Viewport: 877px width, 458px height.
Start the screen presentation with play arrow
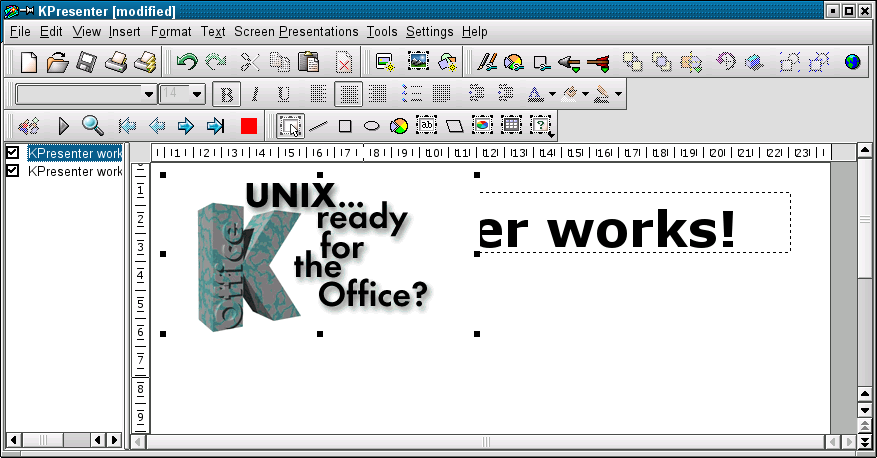[63, 126]
